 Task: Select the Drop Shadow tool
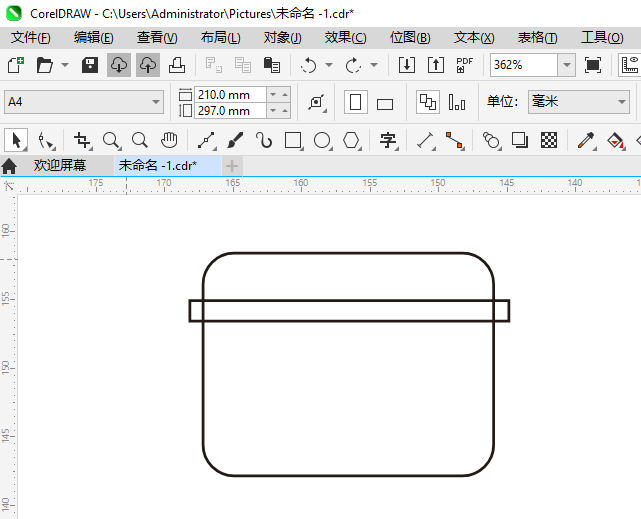pos(520,140)
